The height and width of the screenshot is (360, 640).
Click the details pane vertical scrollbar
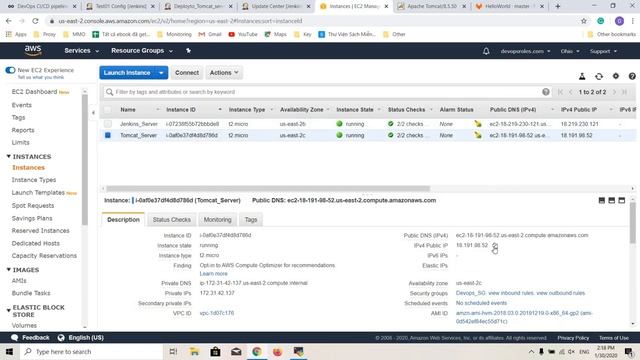tap(633, 222)
